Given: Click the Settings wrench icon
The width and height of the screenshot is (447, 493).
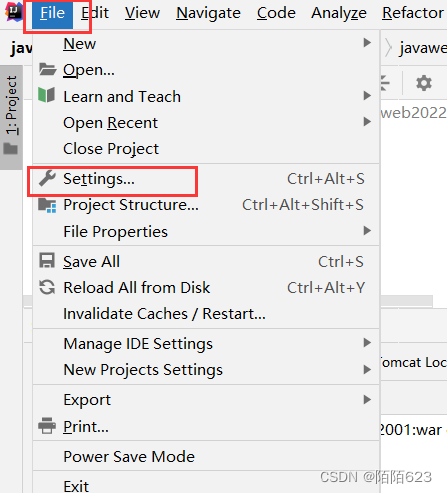Looking at the screenshot, I should click(x=47, y=178).
